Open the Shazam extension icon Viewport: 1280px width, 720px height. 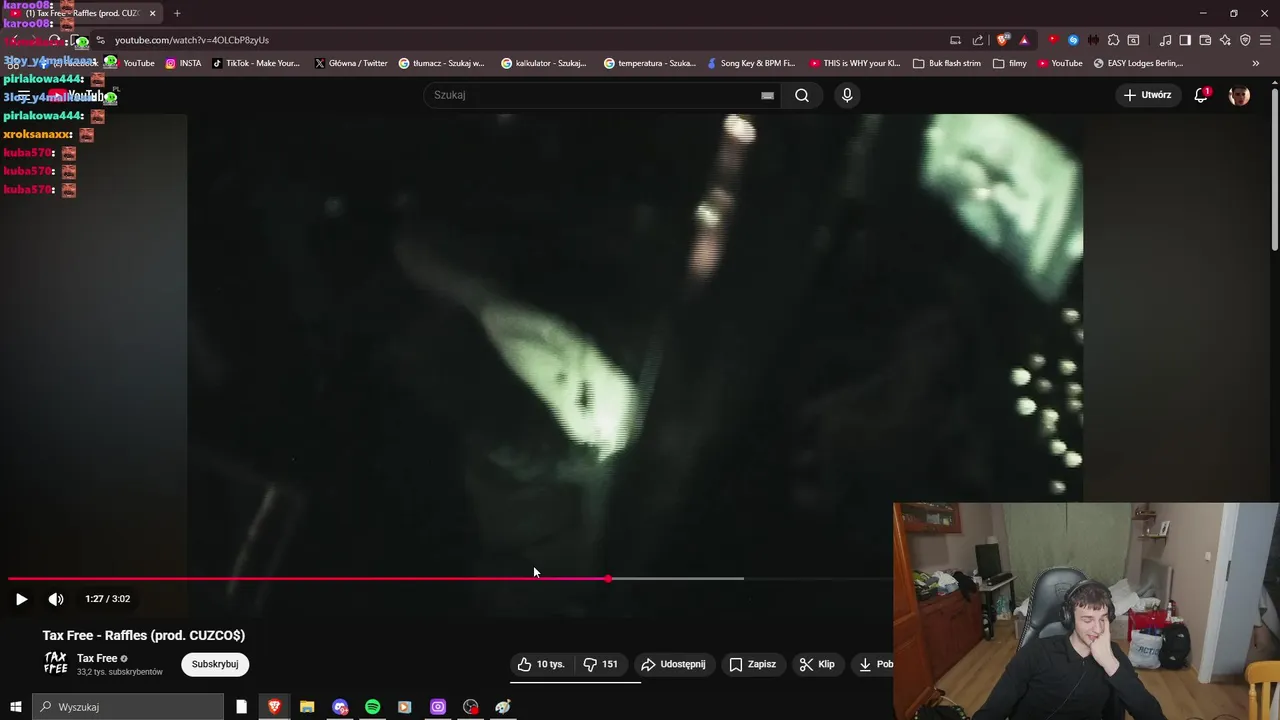click(1073, 40)
